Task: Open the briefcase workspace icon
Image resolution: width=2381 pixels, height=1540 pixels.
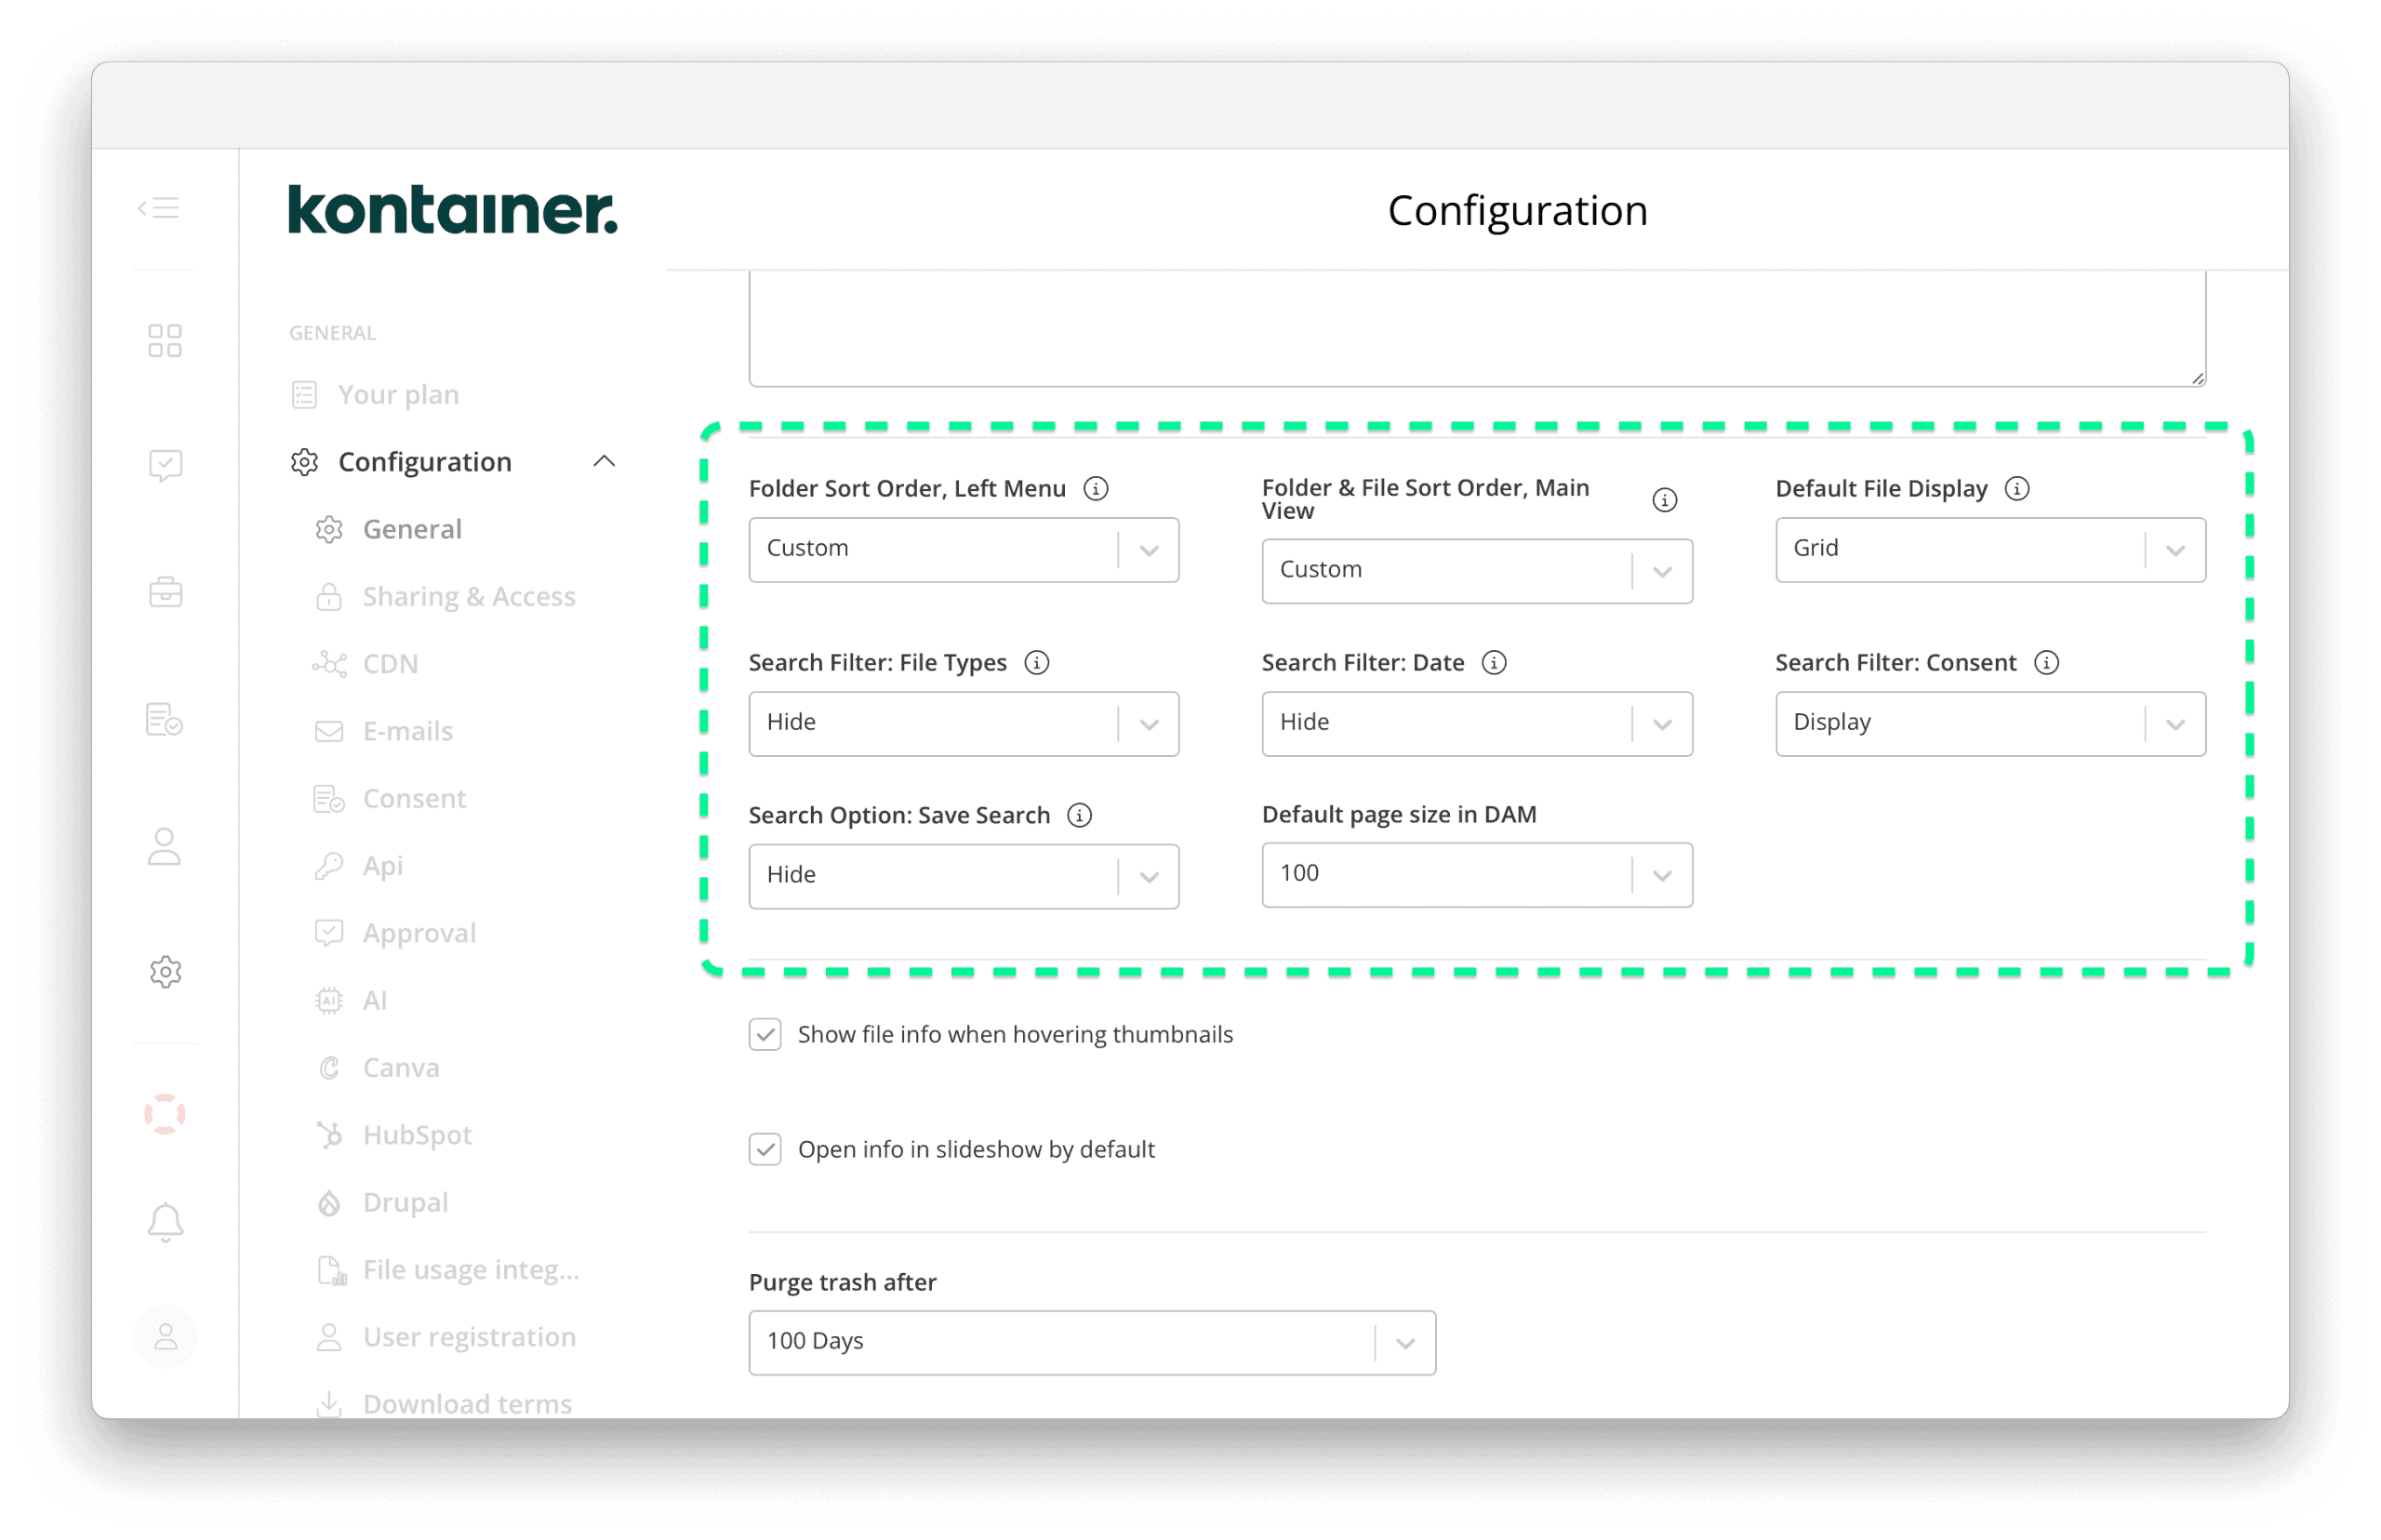Action: click(x=165, y=591)
